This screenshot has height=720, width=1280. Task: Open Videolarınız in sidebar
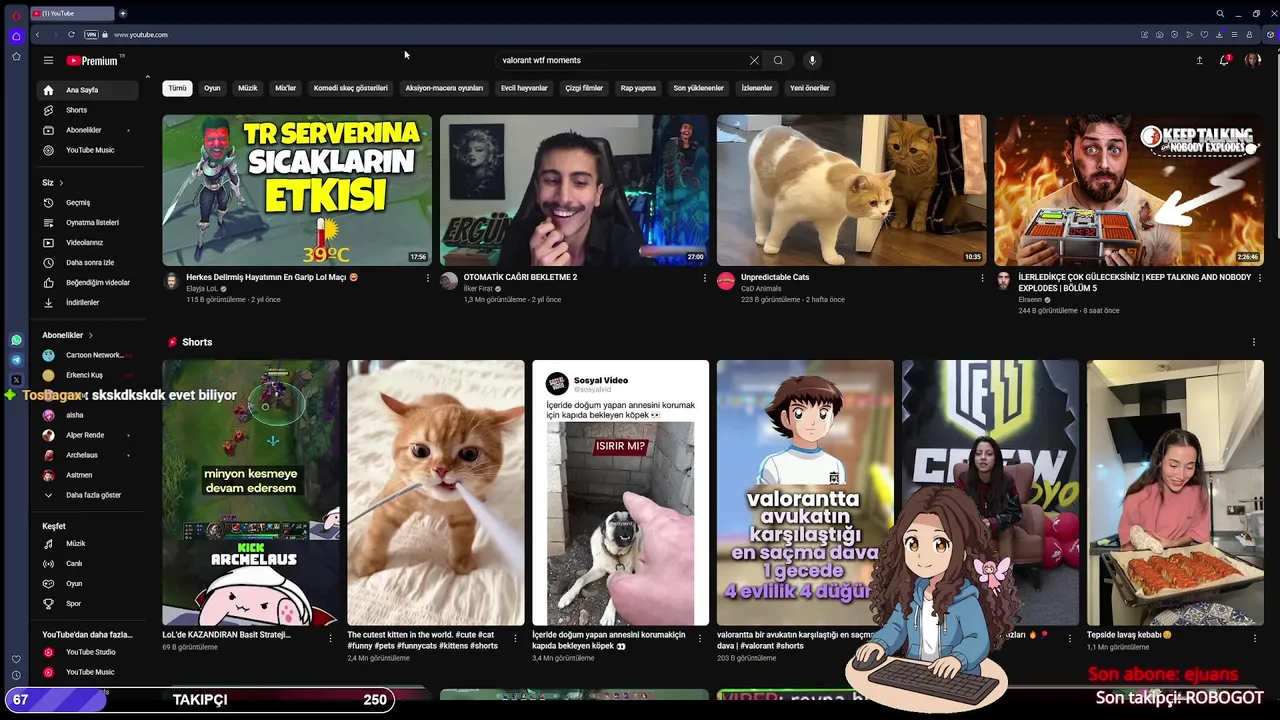[x=89, y=242]
